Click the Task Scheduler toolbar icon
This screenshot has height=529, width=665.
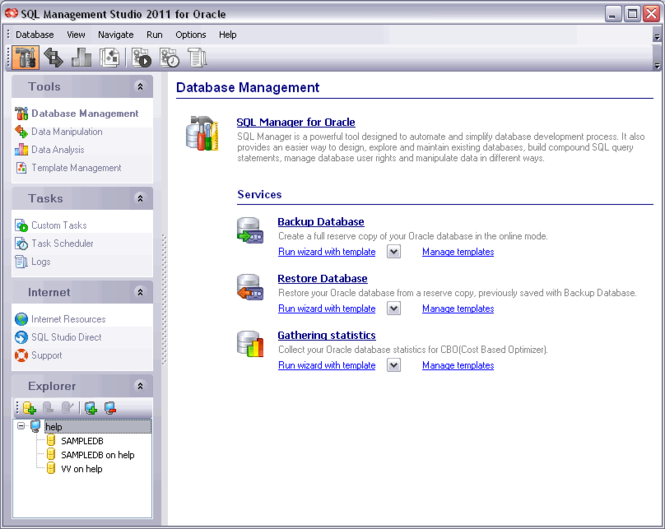170,58
